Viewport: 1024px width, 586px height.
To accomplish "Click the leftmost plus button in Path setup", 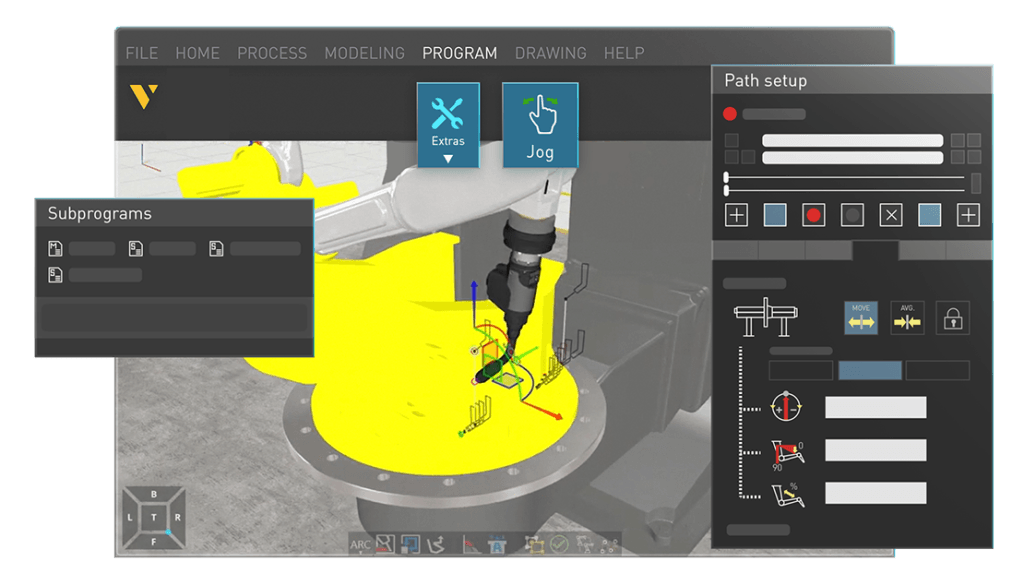I will pos(736,215).
